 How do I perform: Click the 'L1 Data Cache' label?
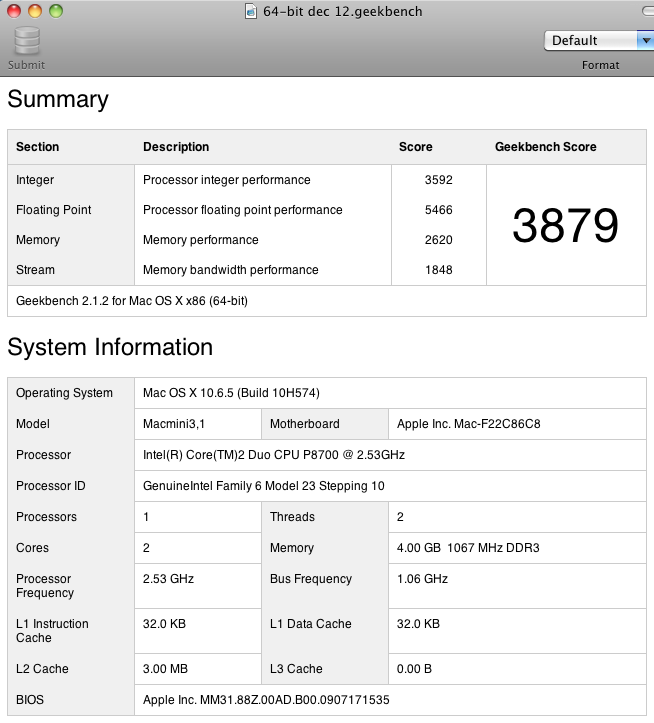tap(311, 623)
